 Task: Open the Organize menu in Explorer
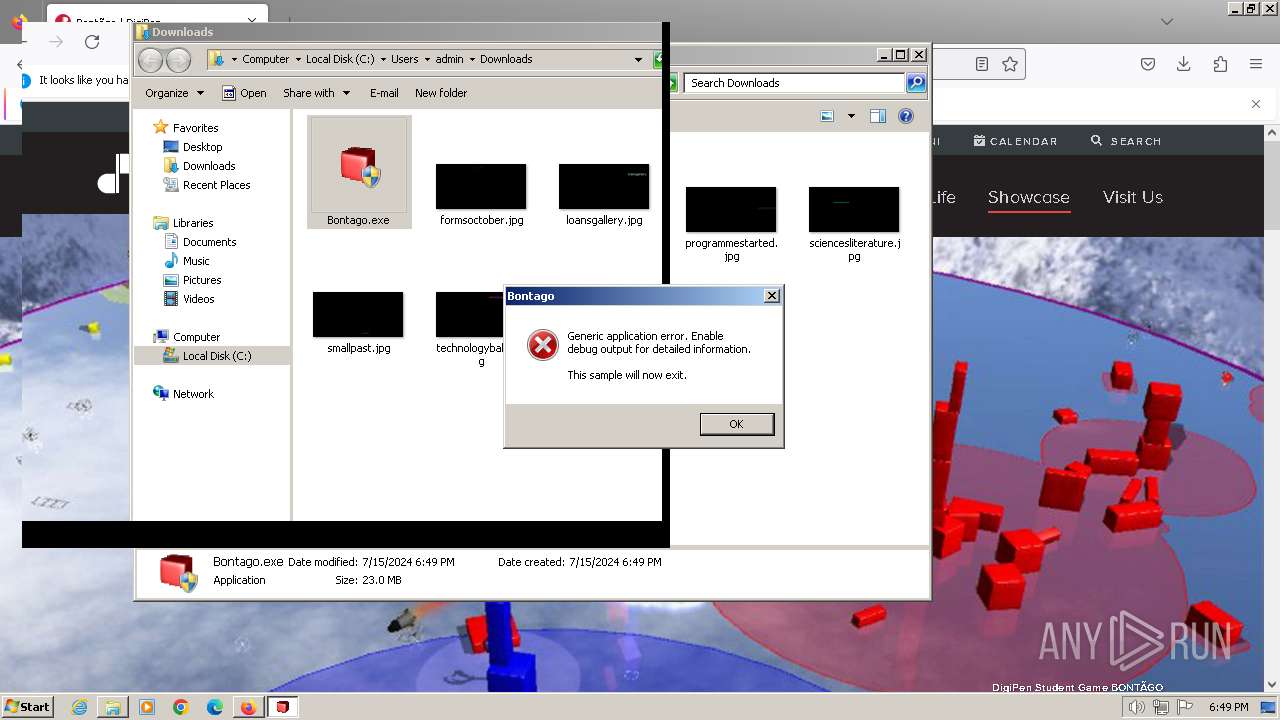coord(174,93)
